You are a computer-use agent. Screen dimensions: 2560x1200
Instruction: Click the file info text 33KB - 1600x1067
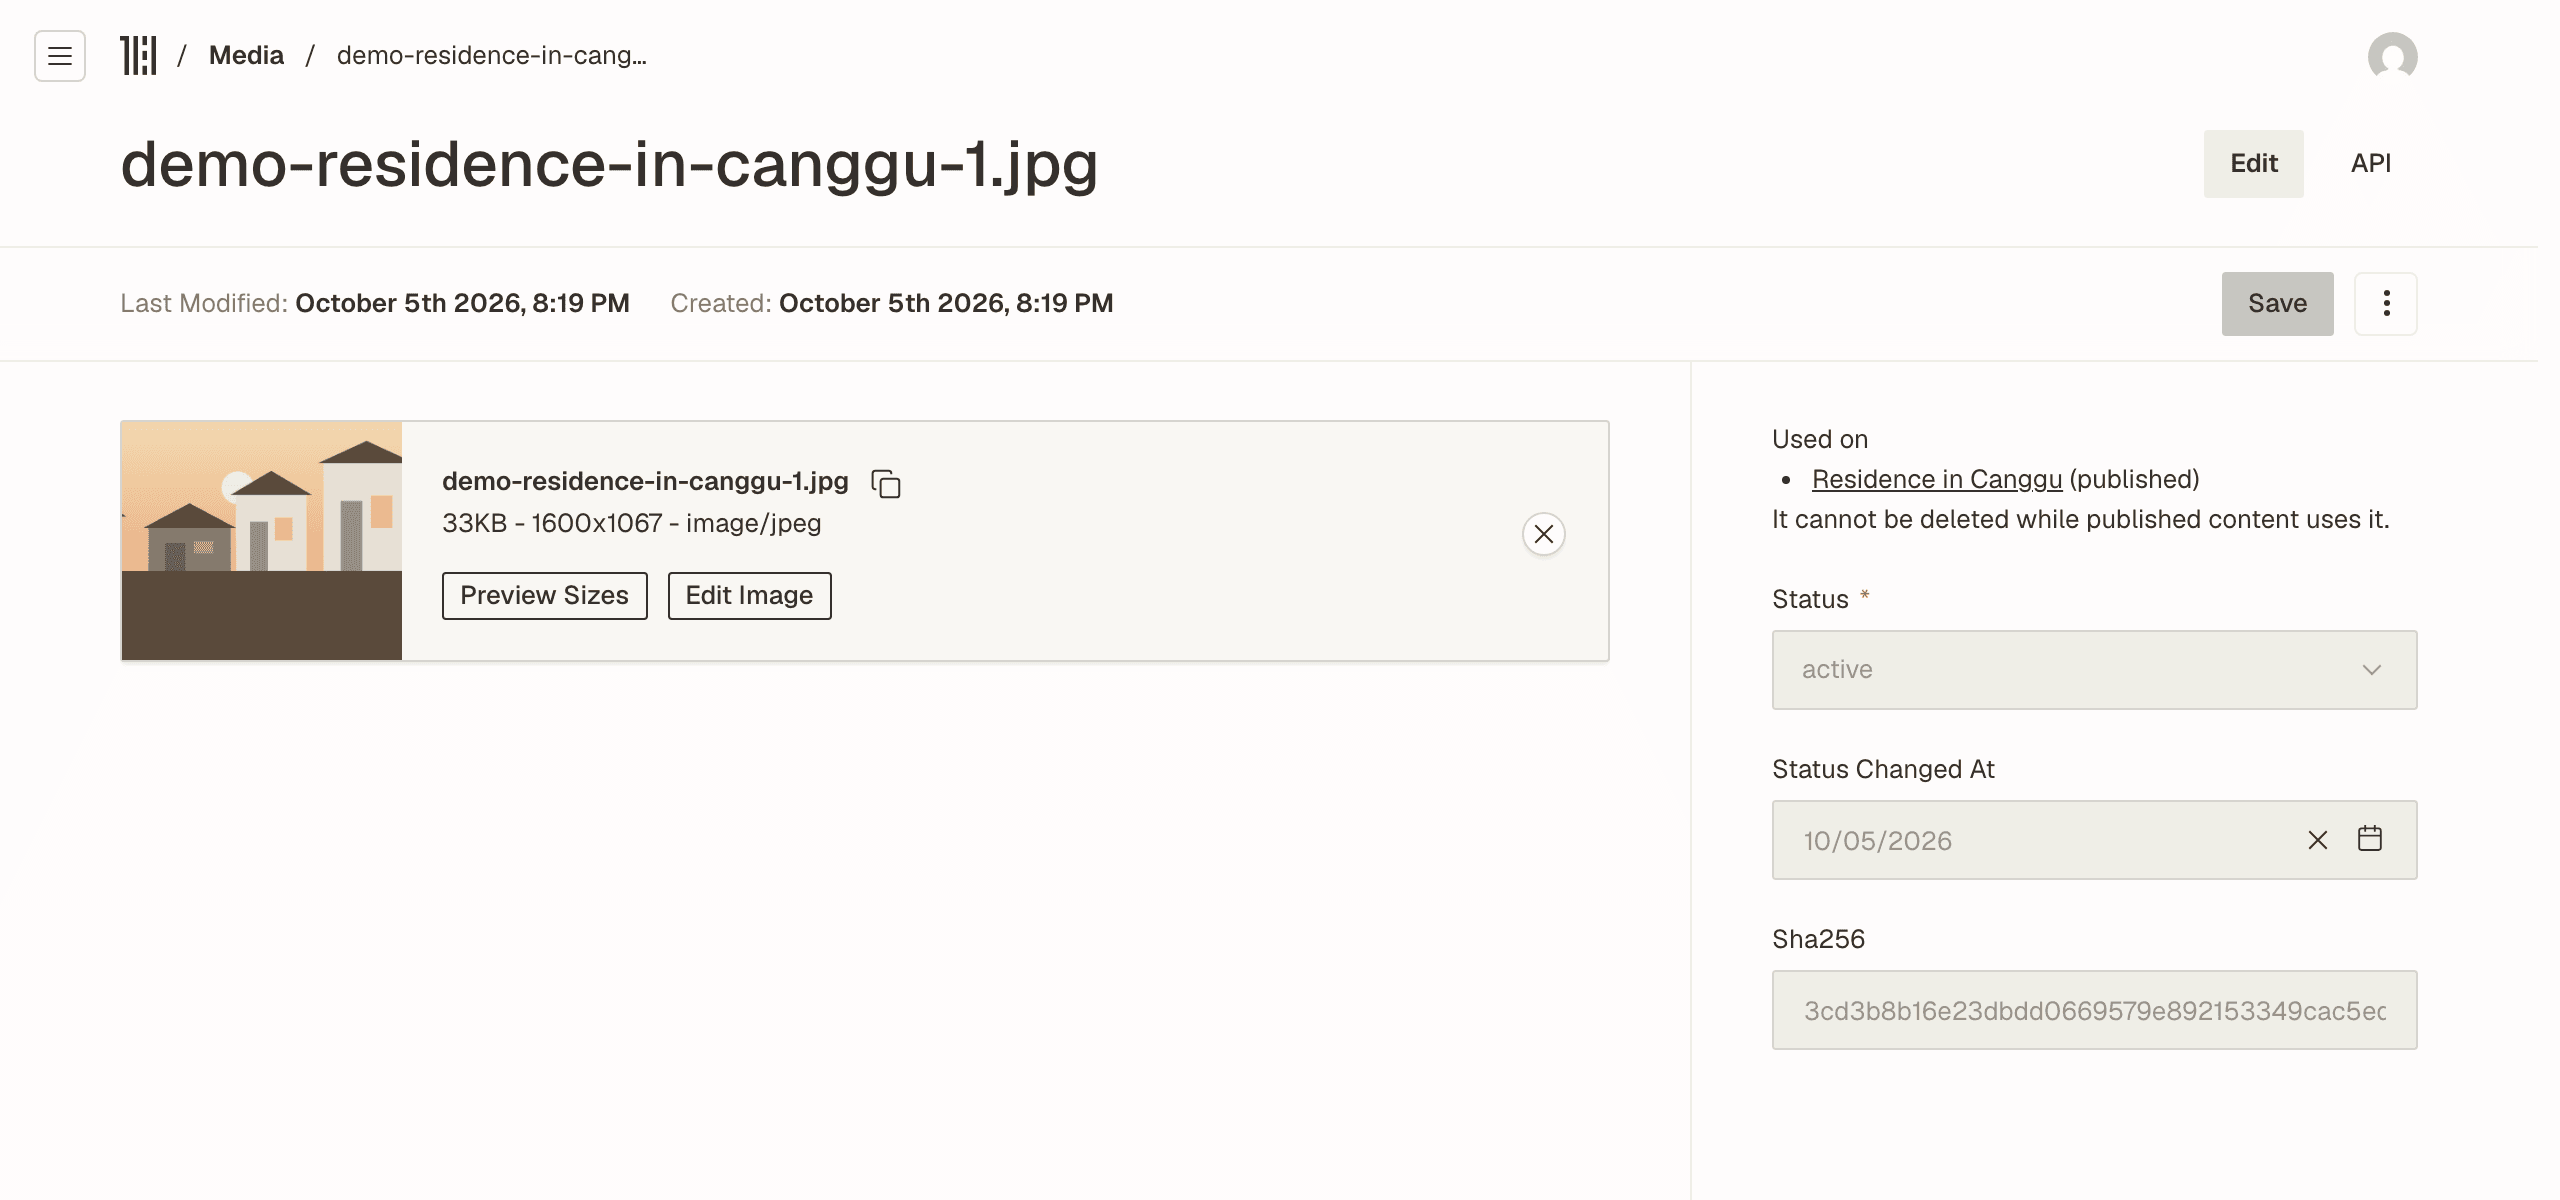(632, 524)
